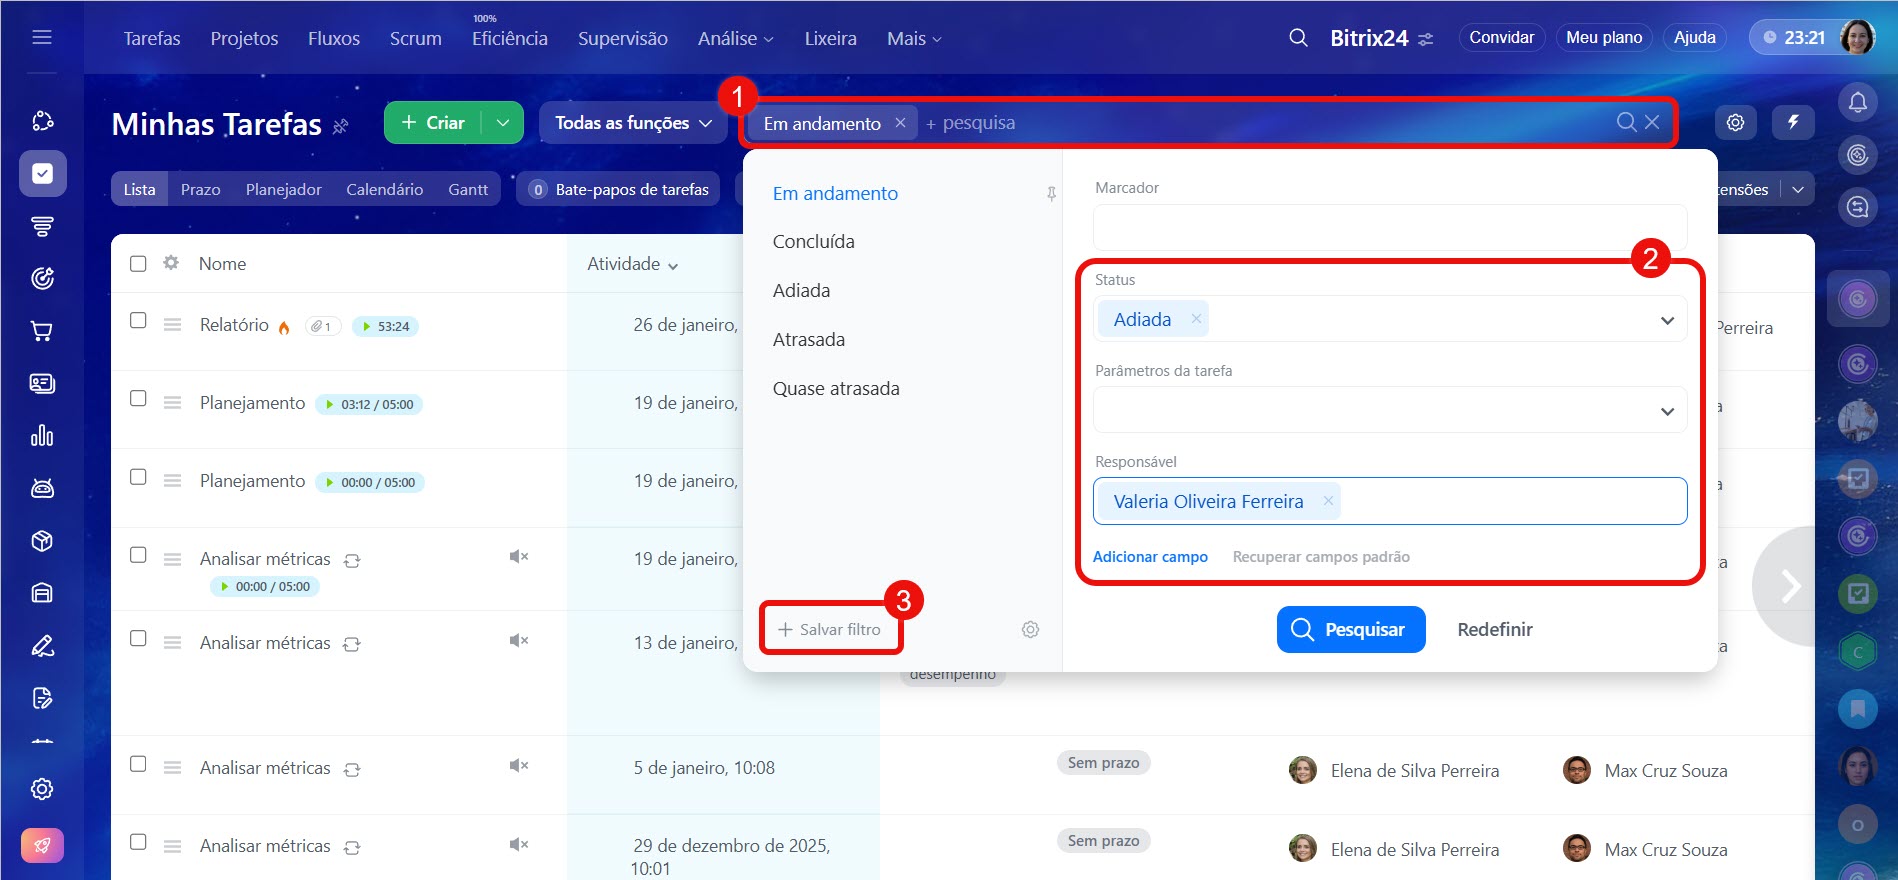This screenshot has height=880, width=1898.
Task: Click the magnifier icon in top bar
Action: [x=1298, y=38]
